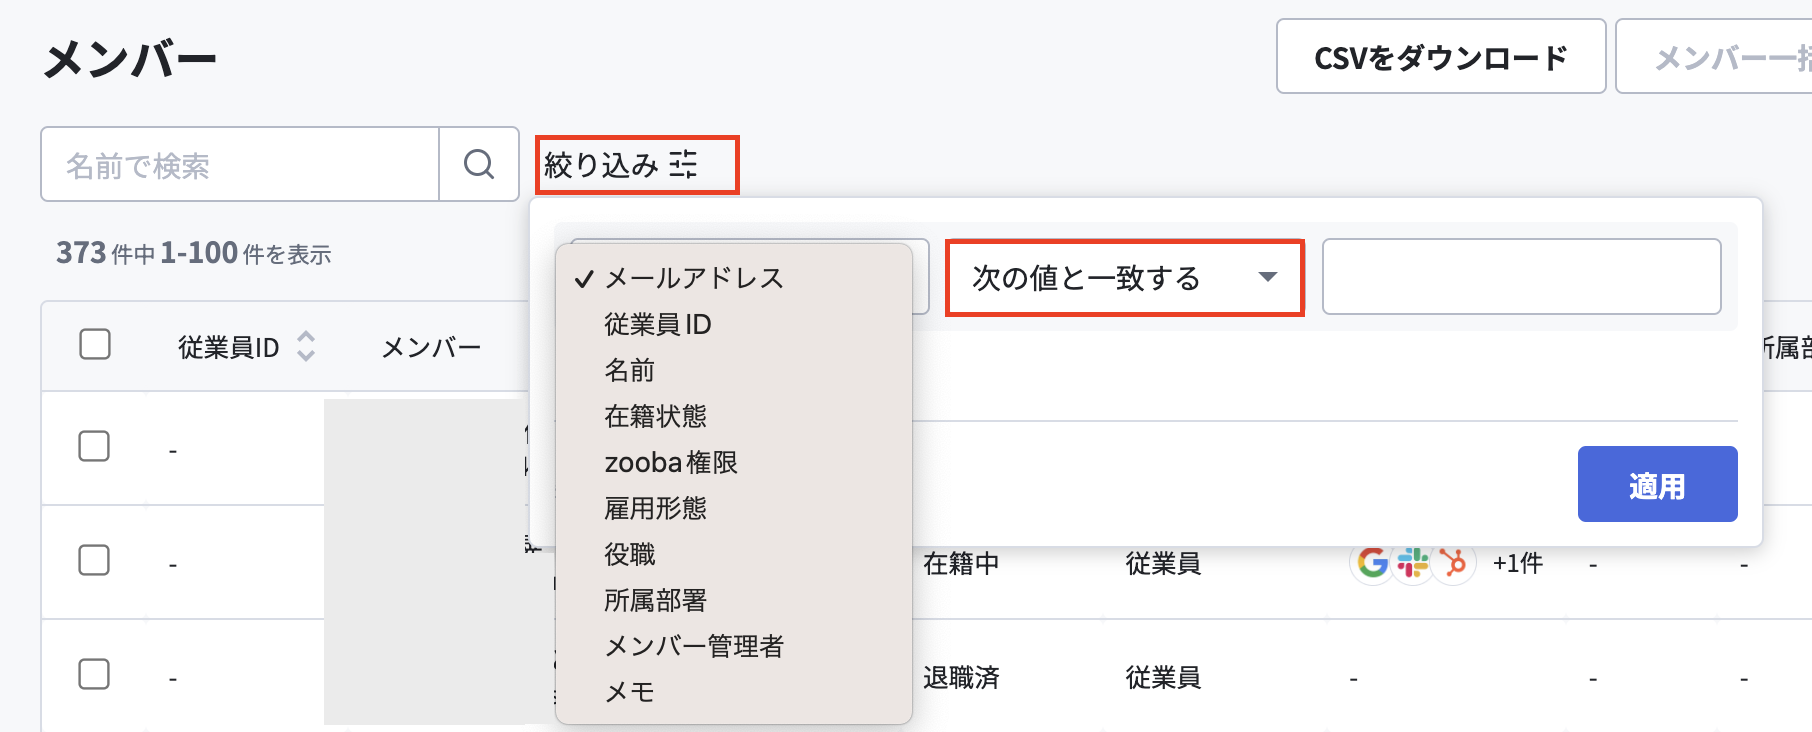This screenshot has height=732, width=1812.
Task: Click the 退職済 status cell
Action: click(961, 677)
